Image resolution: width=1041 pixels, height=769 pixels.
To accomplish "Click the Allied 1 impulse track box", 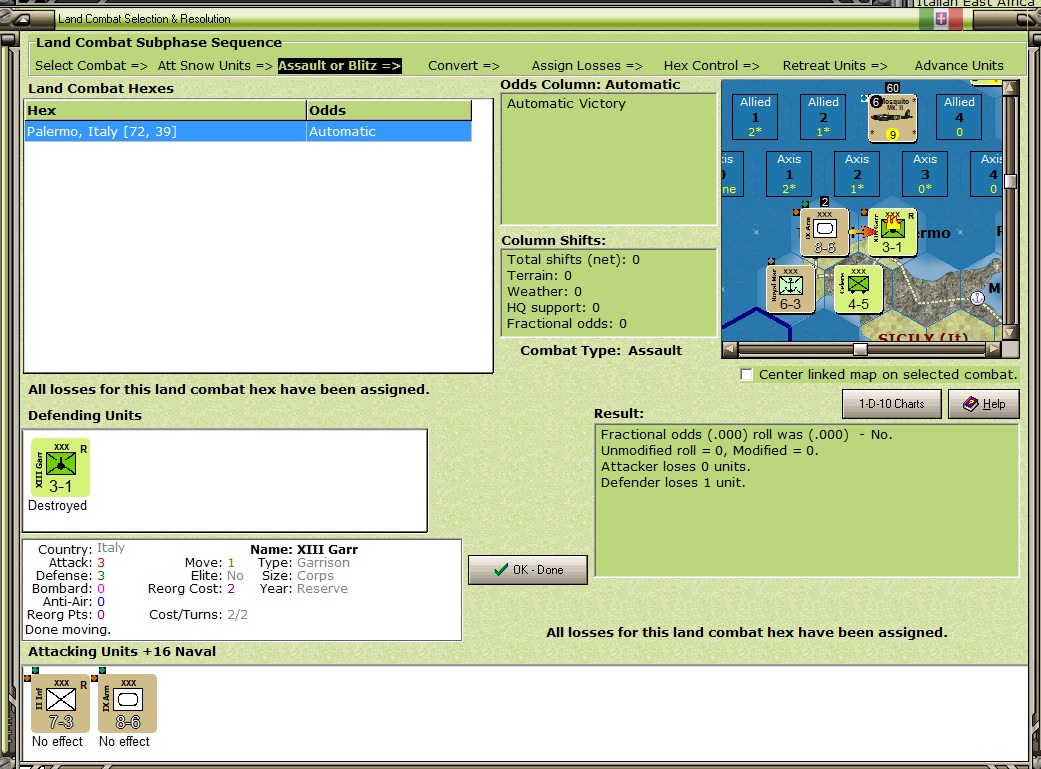I will pyautogui.click(x=755, y=117).
